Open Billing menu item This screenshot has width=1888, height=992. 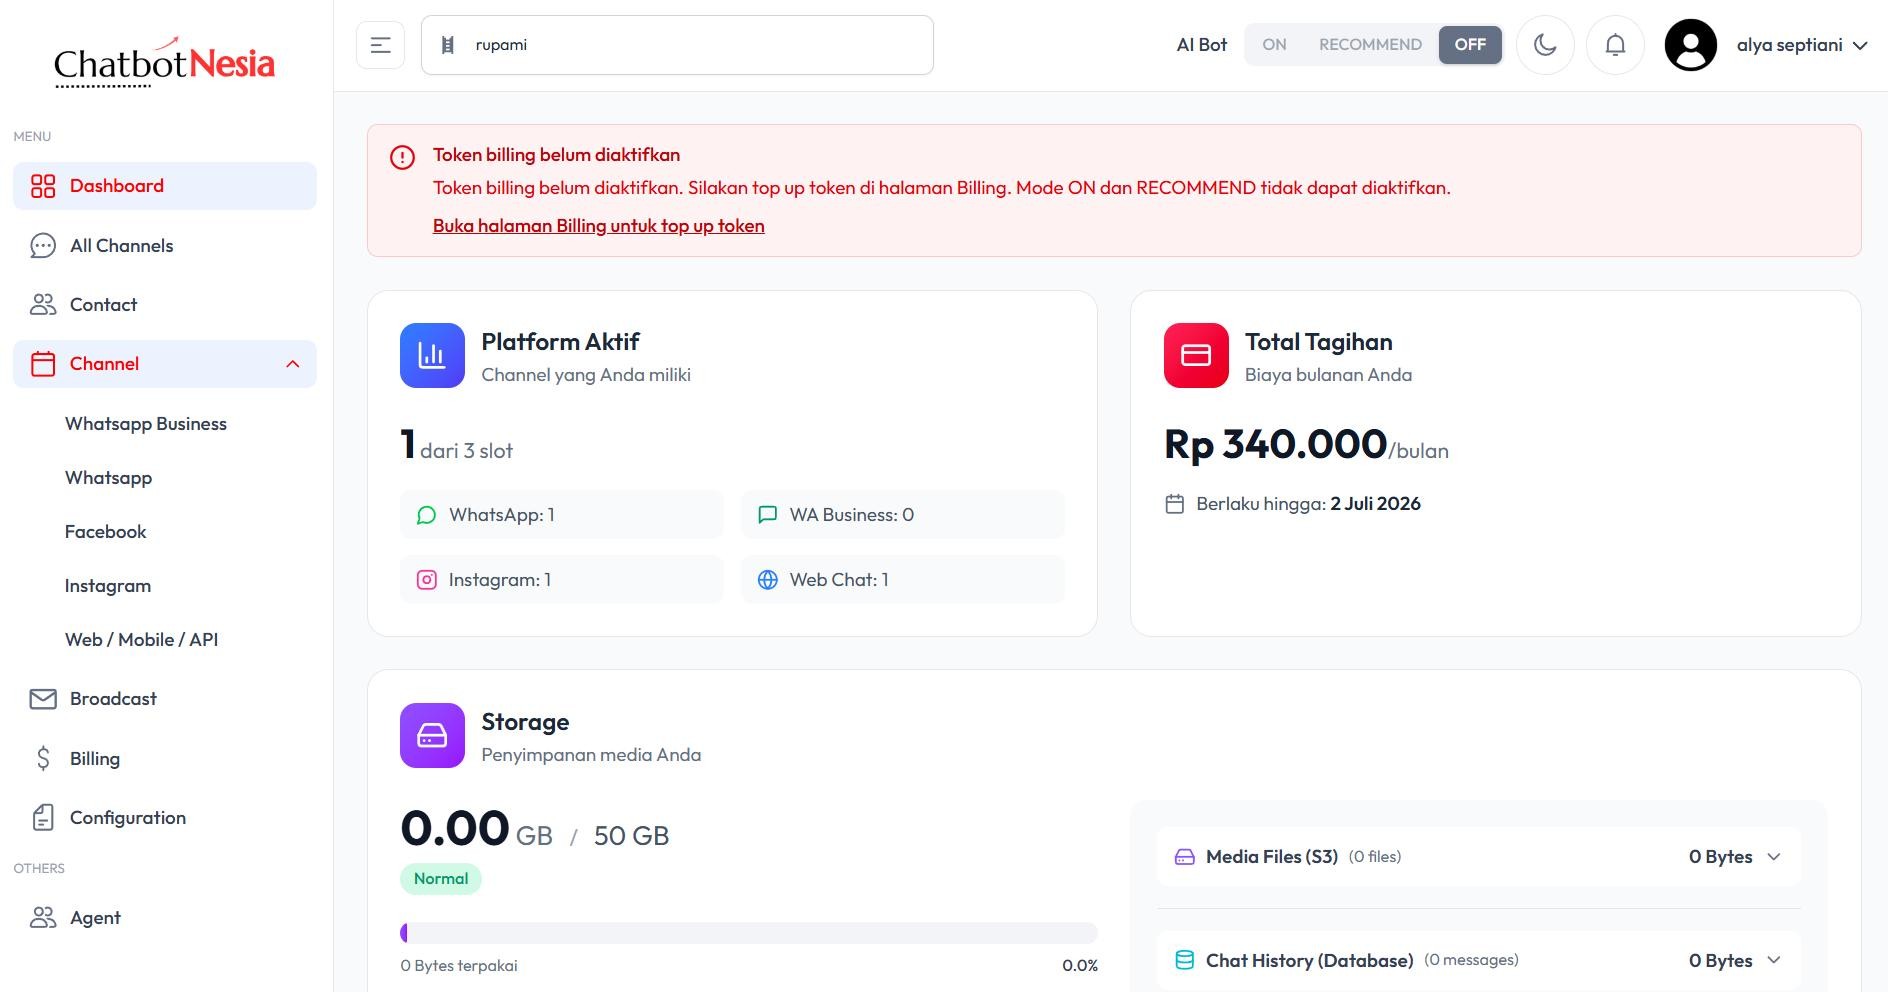click(x=165, y=759)
